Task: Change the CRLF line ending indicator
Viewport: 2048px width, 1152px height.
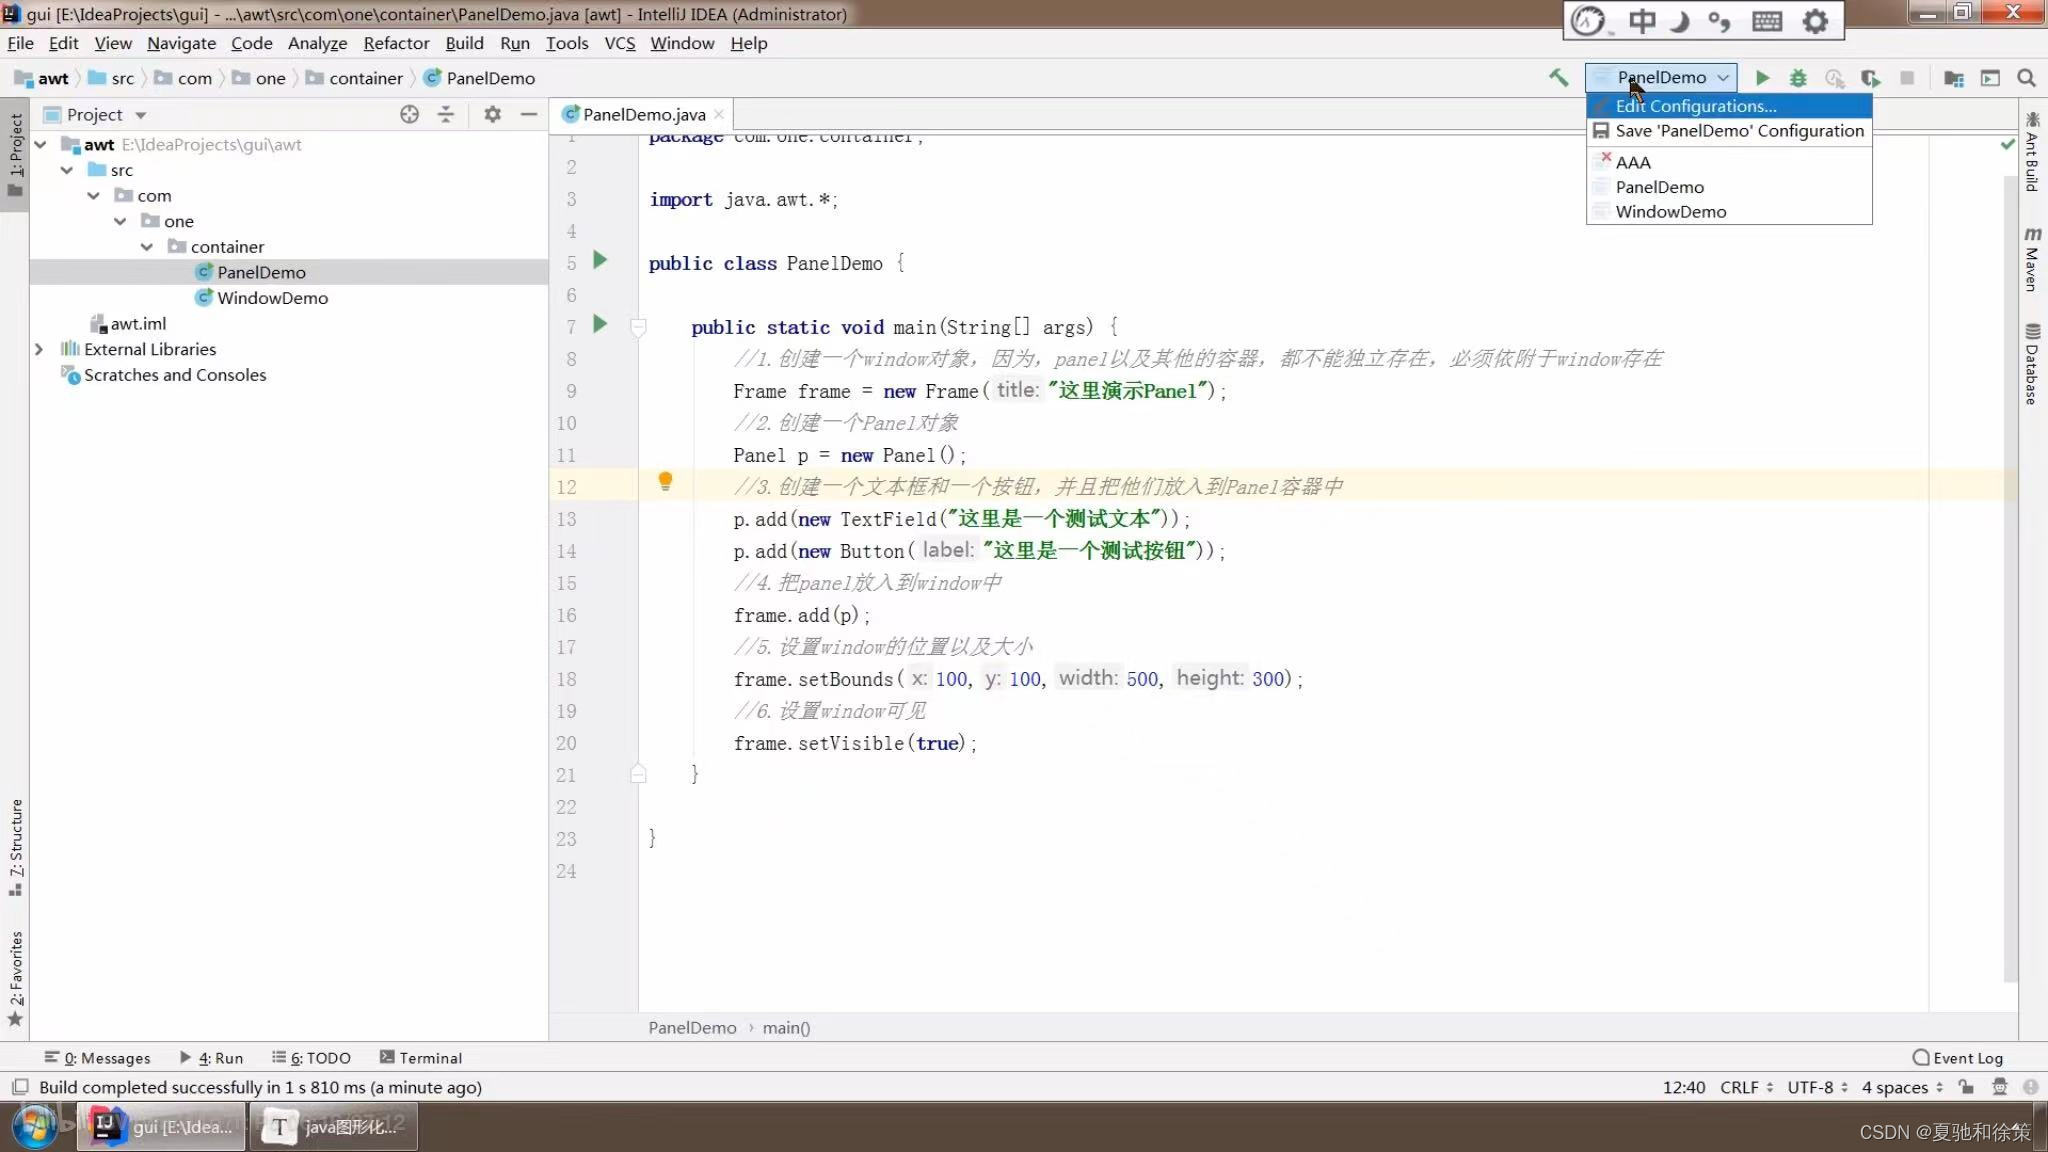Action: (1740, 1087)
